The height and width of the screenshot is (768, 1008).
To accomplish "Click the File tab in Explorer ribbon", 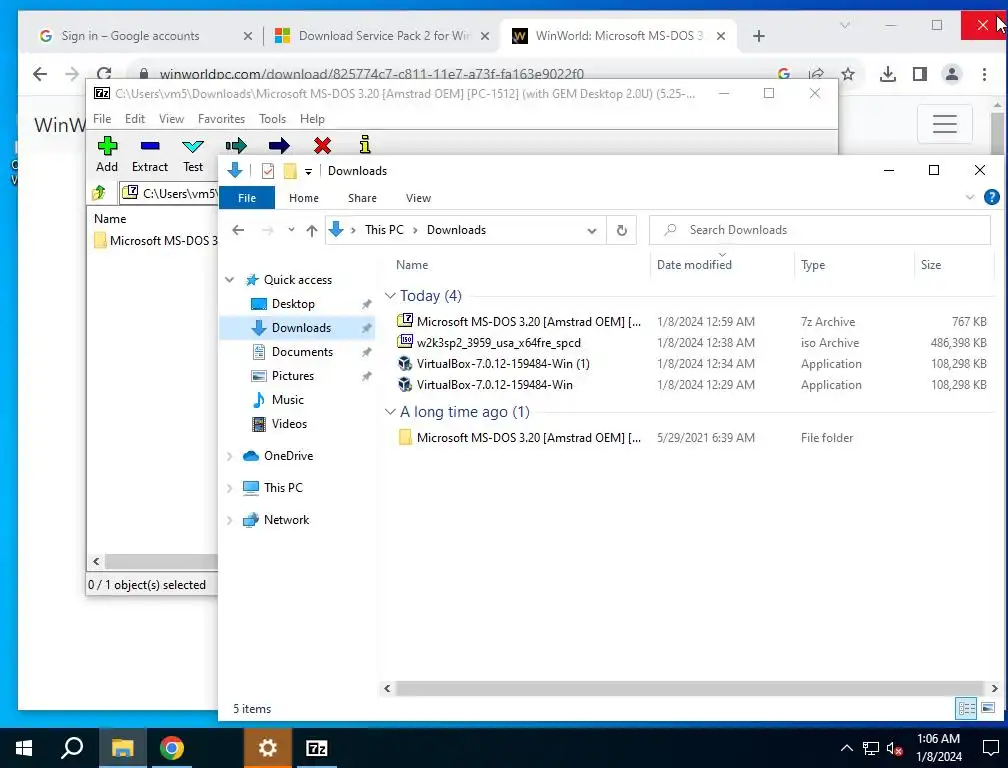I will point(247,198).
